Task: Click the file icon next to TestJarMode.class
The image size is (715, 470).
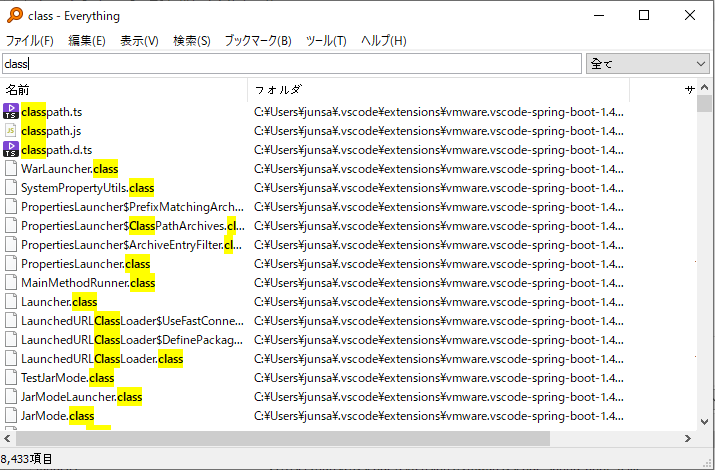Action: 11,377
